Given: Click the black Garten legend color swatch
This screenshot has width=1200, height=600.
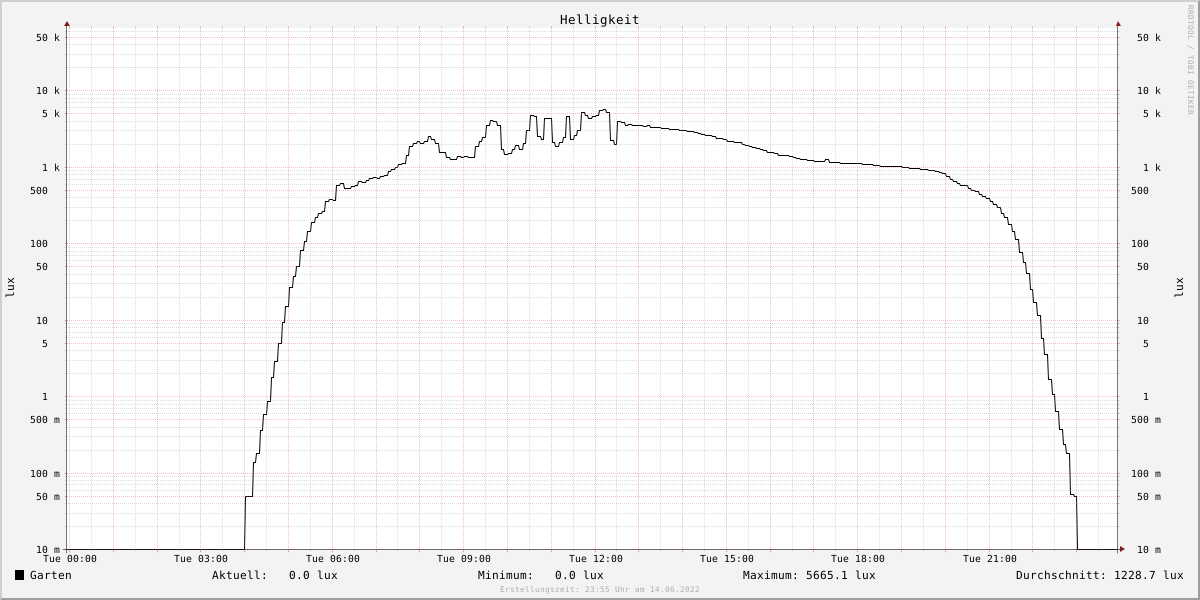Looking at the screenshot, I should 19,575.
